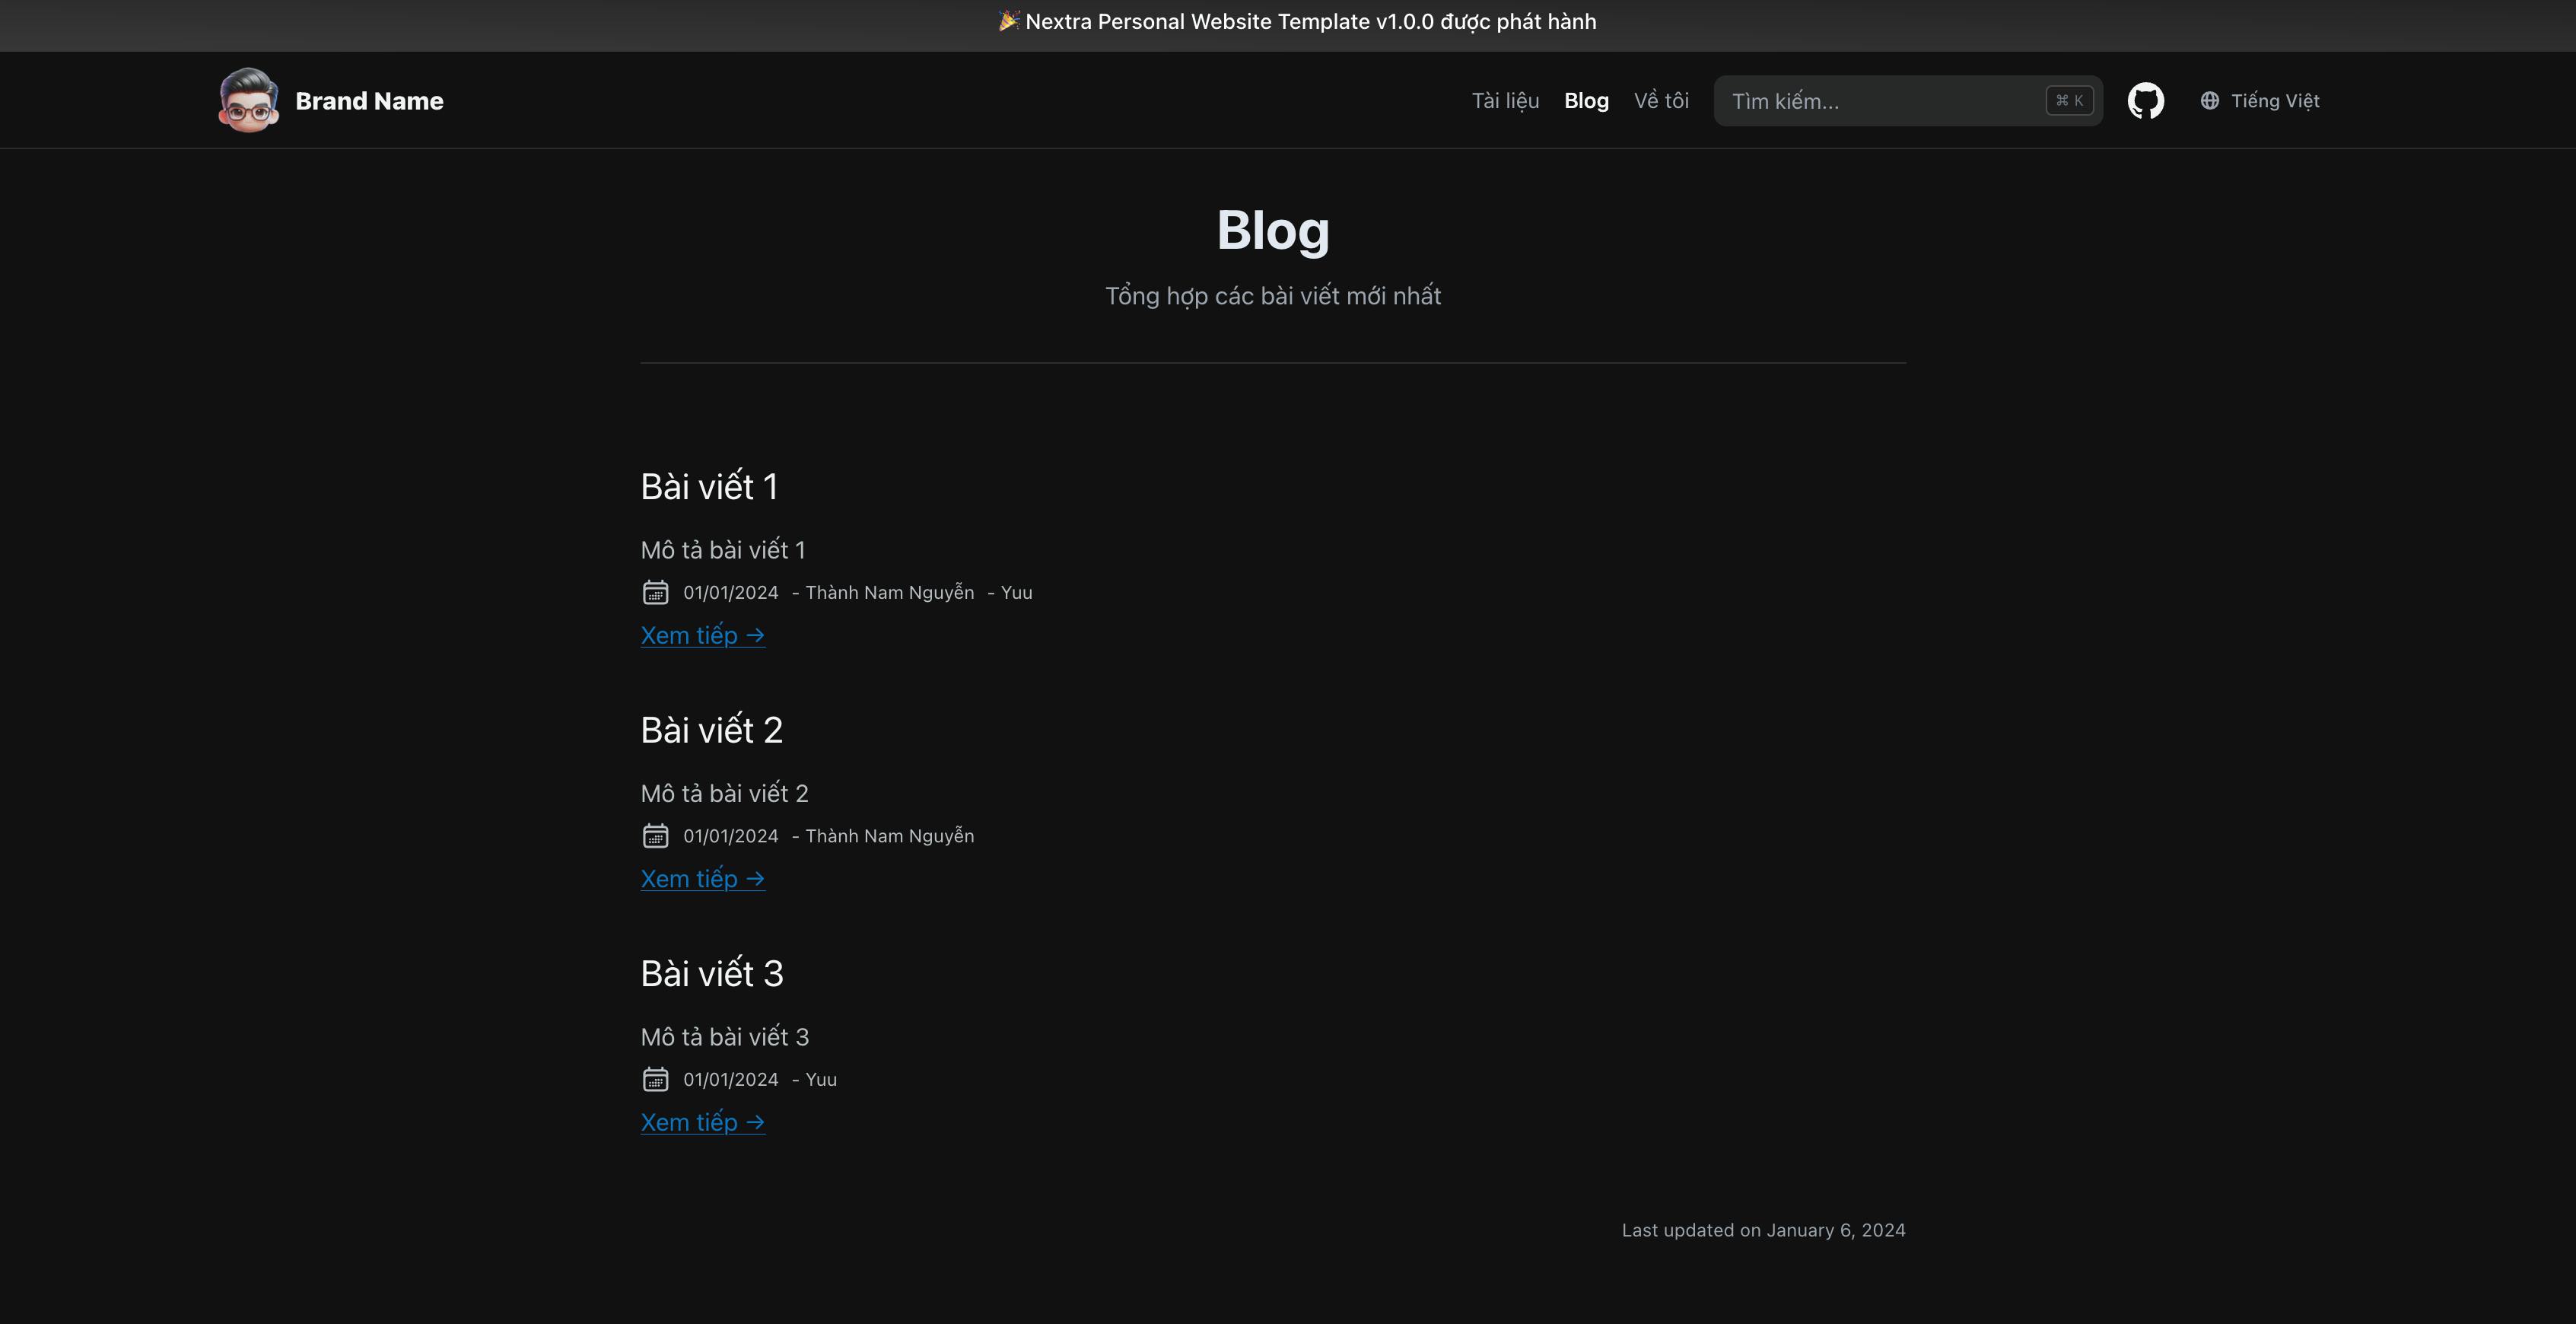Open Xem tiếp link under Bài viết 2

[x=703, y=879]
